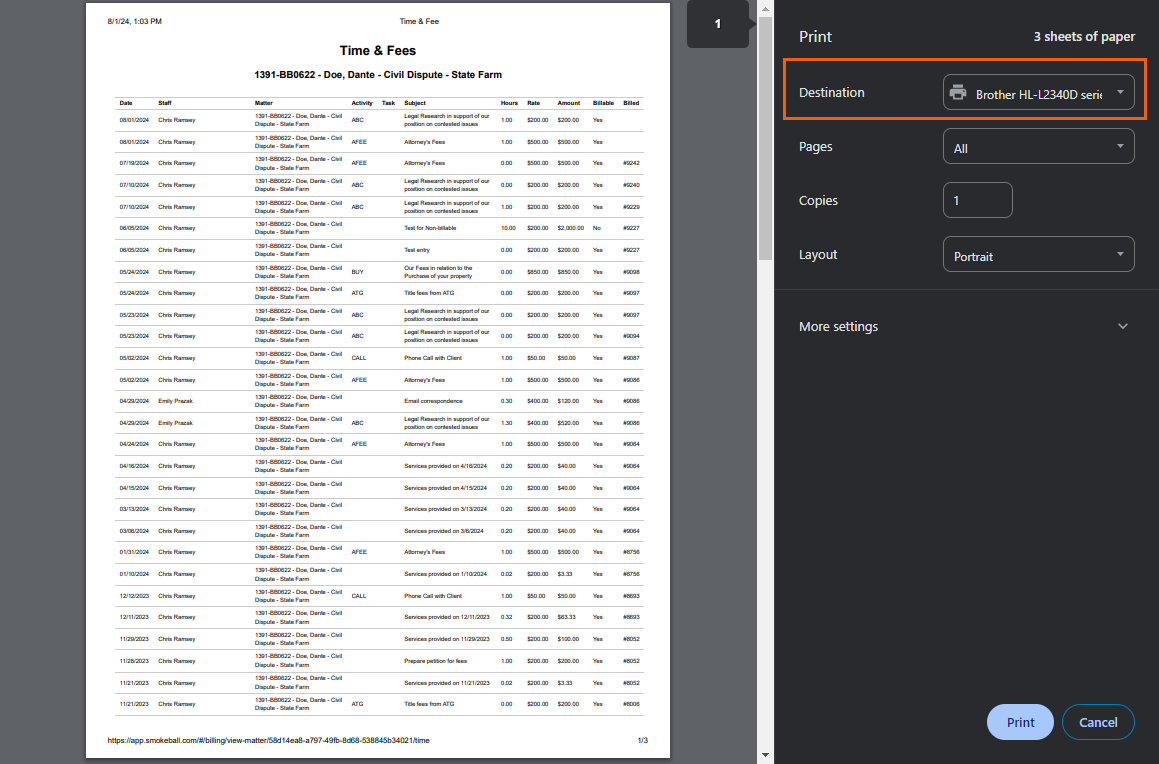Click the '$2,000.00' amount cell
1159x764 pixels.
point(571,228)
